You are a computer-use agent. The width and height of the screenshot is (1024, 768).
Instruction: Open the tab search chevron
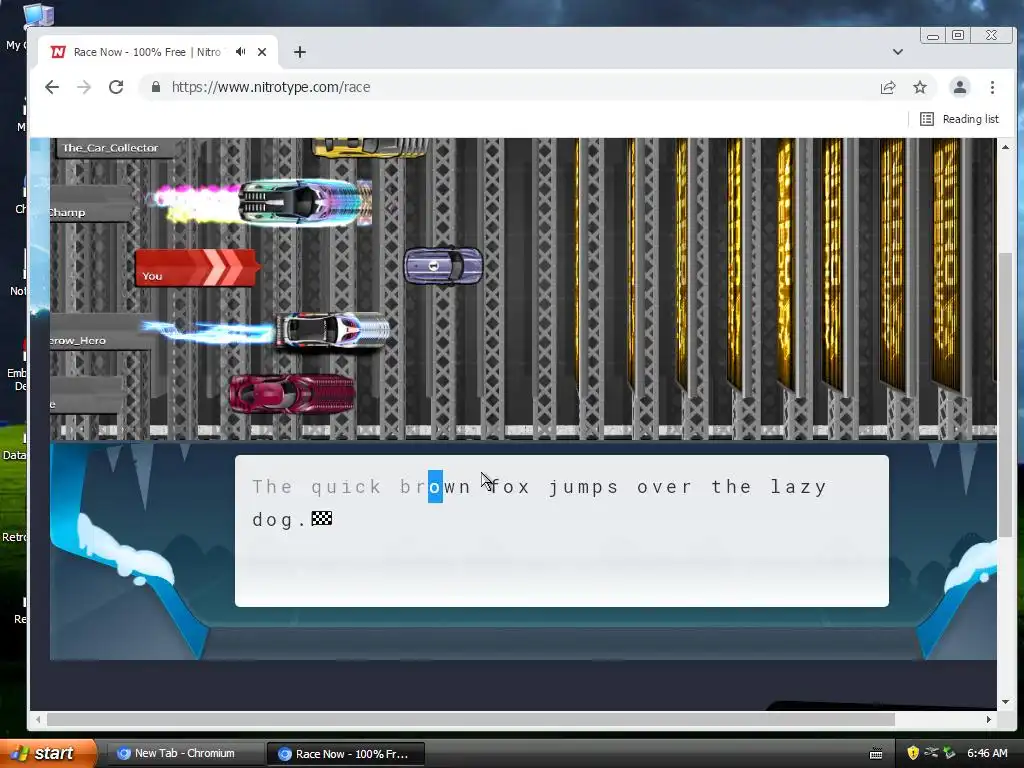click(898, 52)
